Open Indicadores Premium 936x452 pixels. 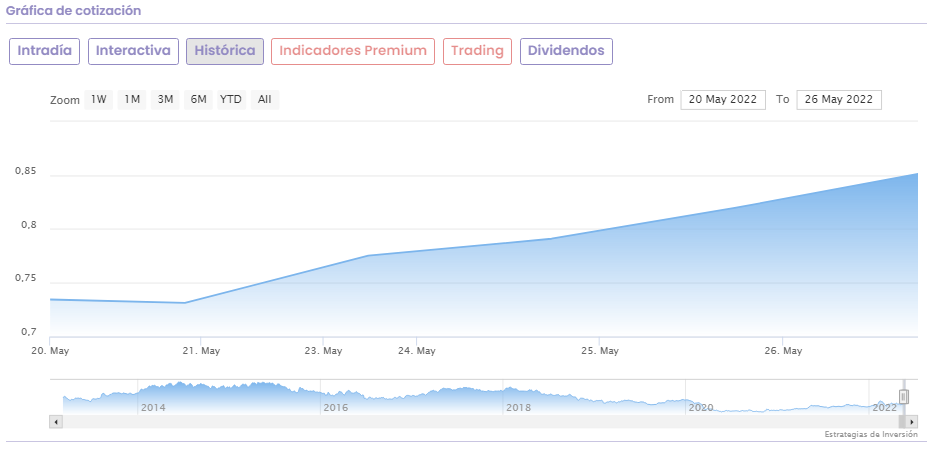[353, 51]
